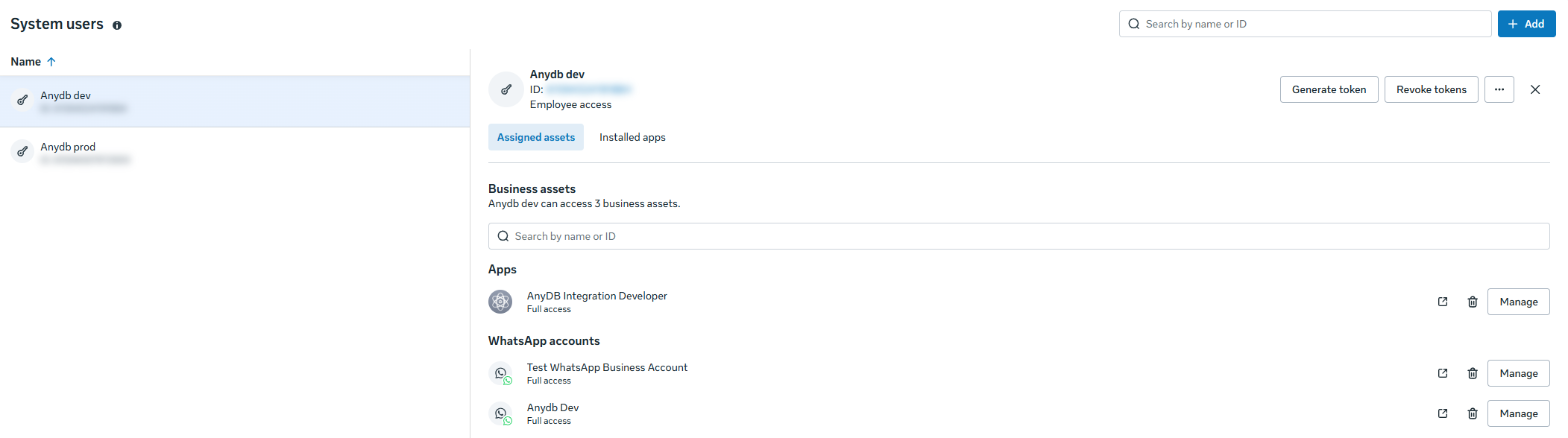1568x438 pixels.
Task: Click the Business assets heading
Action: pyautogui.click(x=532, y=188)
